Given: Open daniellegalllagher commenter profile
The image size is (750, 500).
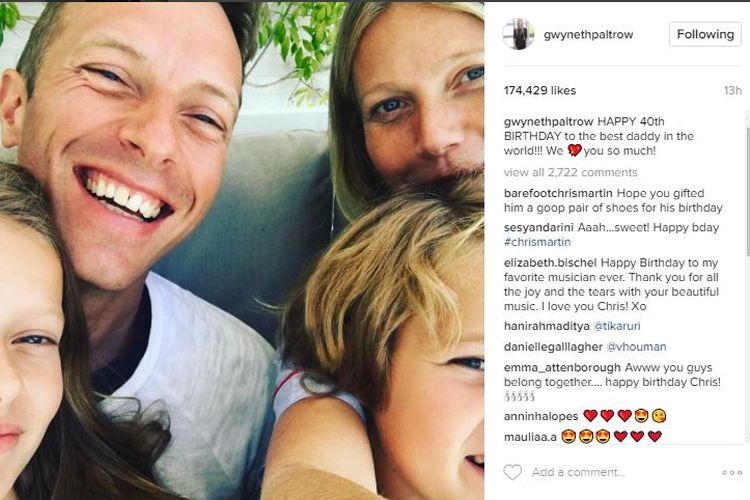Looking at the screenshot, I should (x=553, y=347).
